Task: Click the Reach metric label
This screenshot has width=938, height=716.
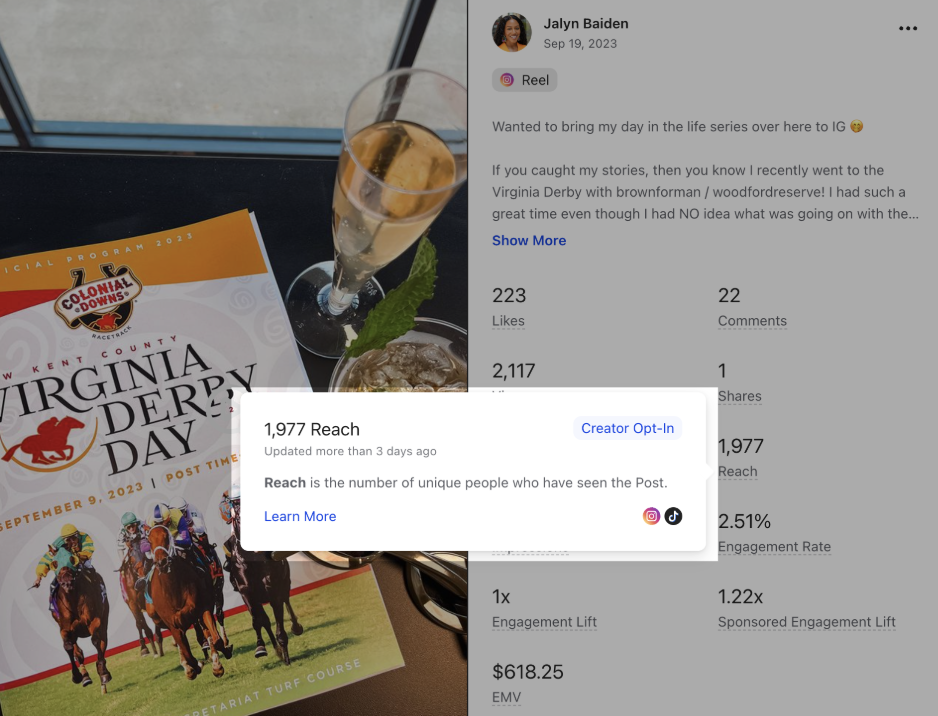Action: pyautogui.click(x=737, y=471)
